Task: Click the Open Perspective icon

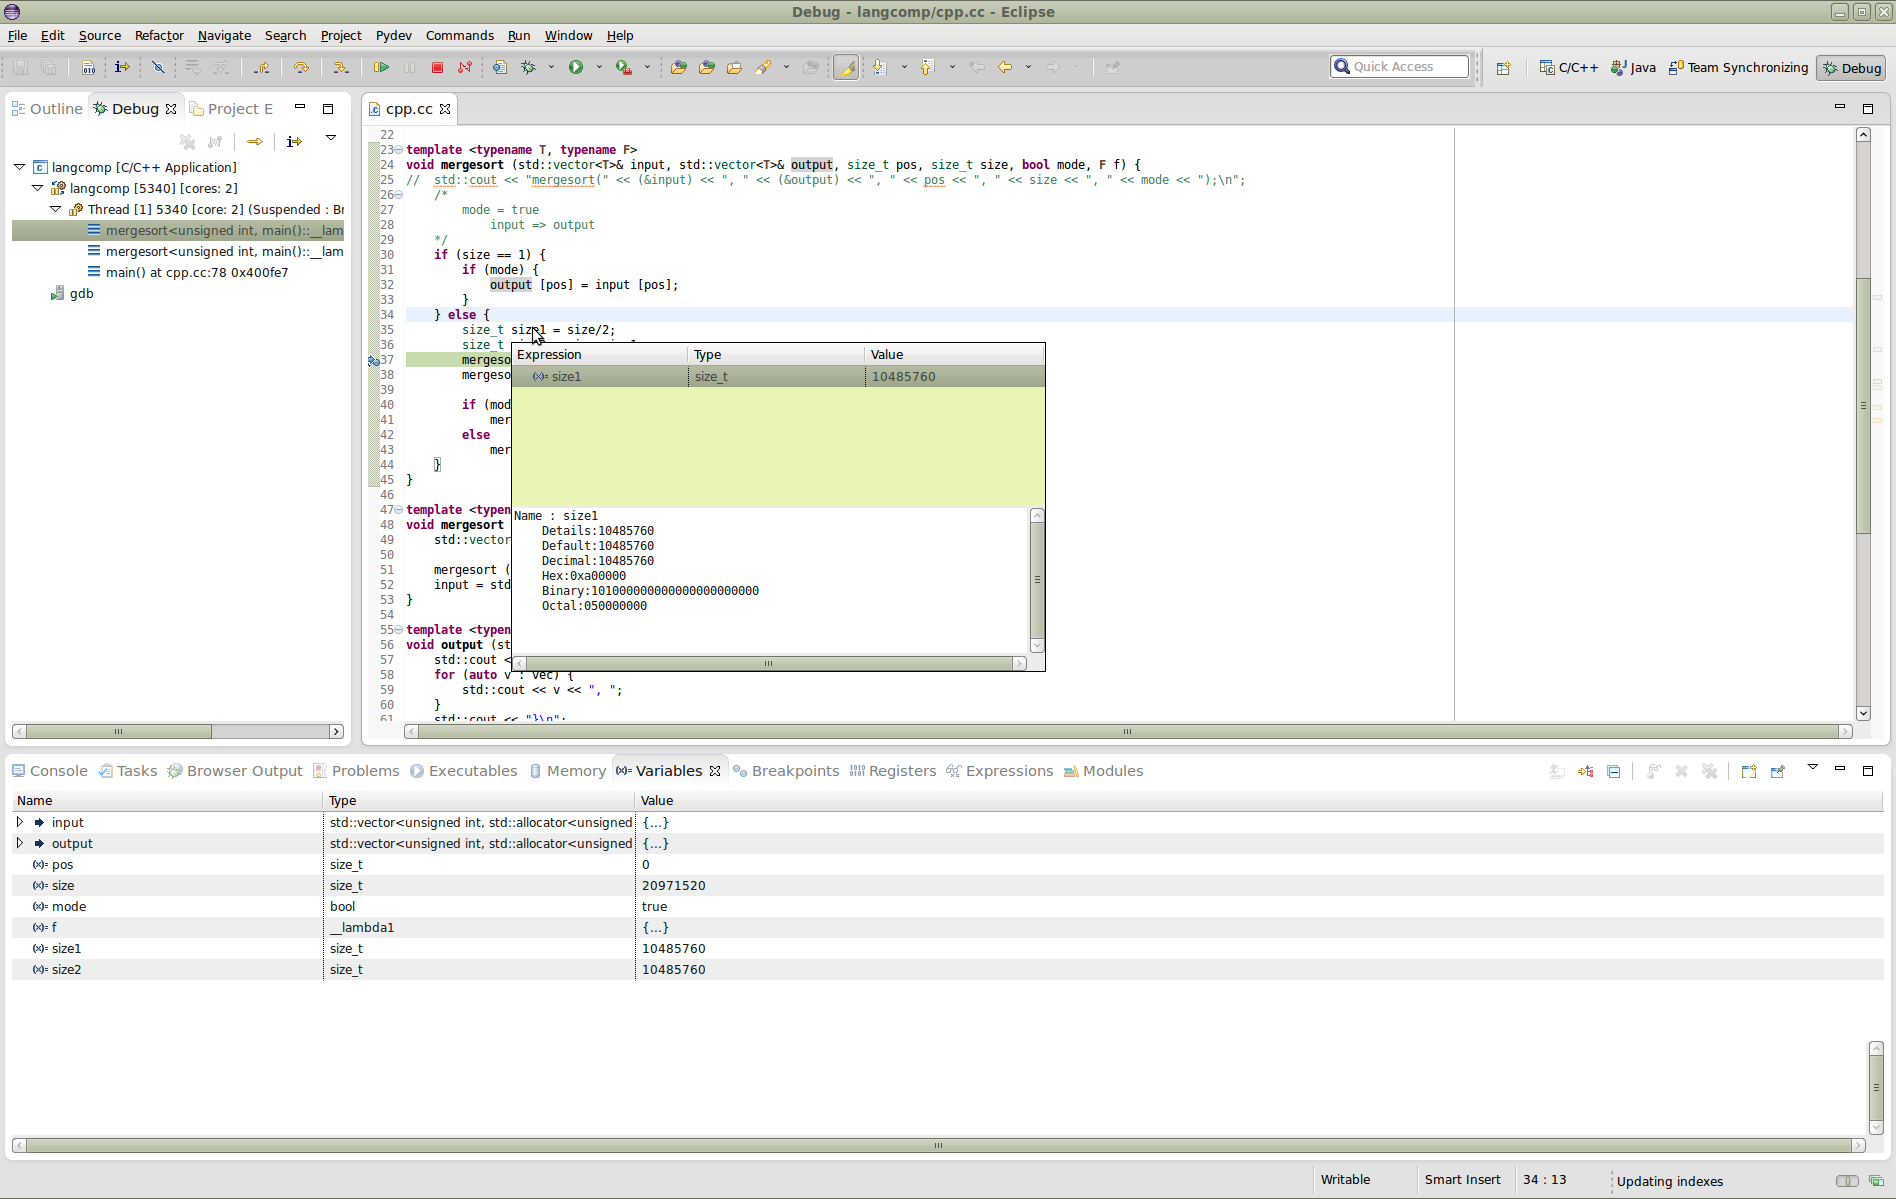Action: [1503, 68]
